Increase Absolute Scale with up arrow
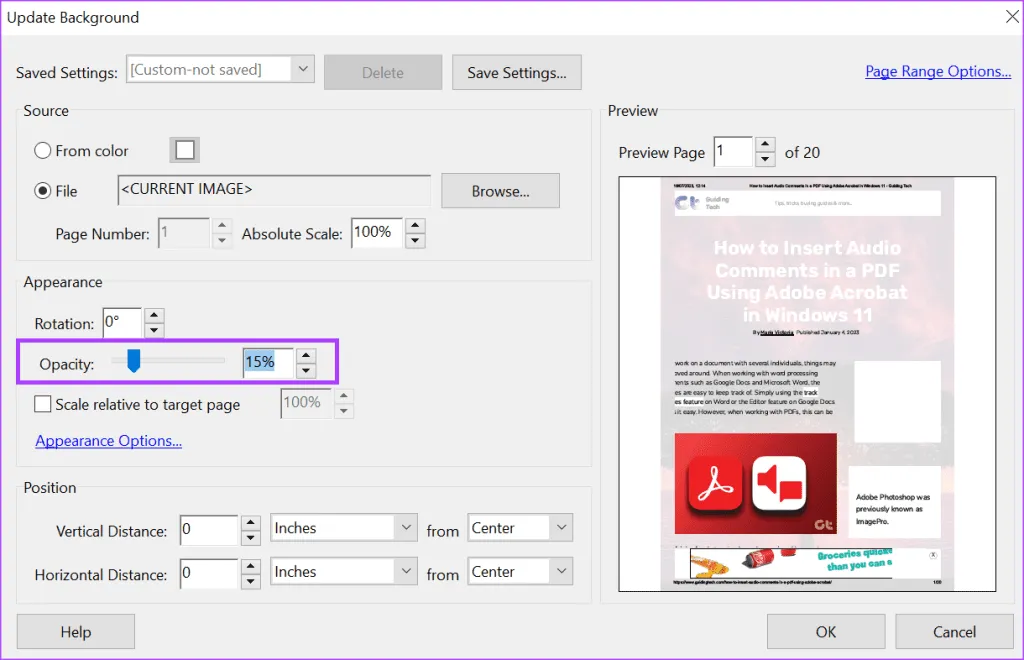The height and width of the screenshot is (660, 1024). click(x=415, y=225)
